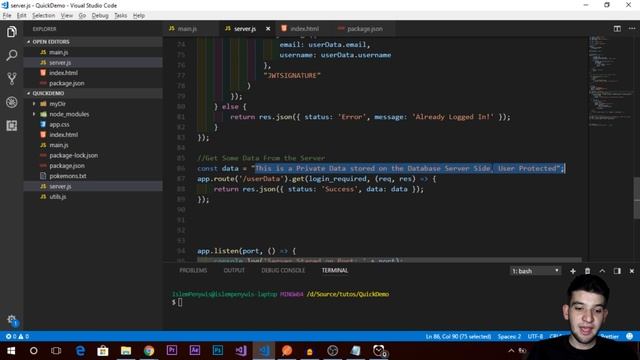640x360 pixels.
Task: Click UTF-8 encoding status entry
Action: pyautogui.click(x=535, y=336)
